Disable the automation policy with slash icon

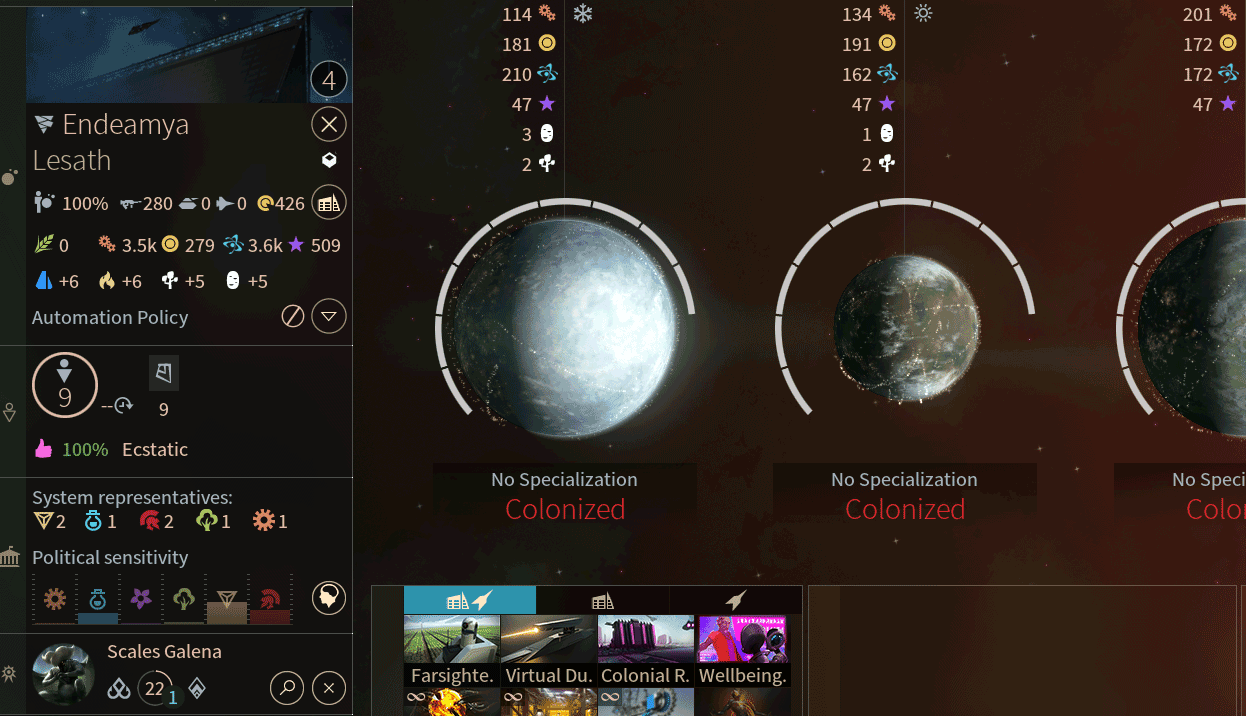pos(292,317)
